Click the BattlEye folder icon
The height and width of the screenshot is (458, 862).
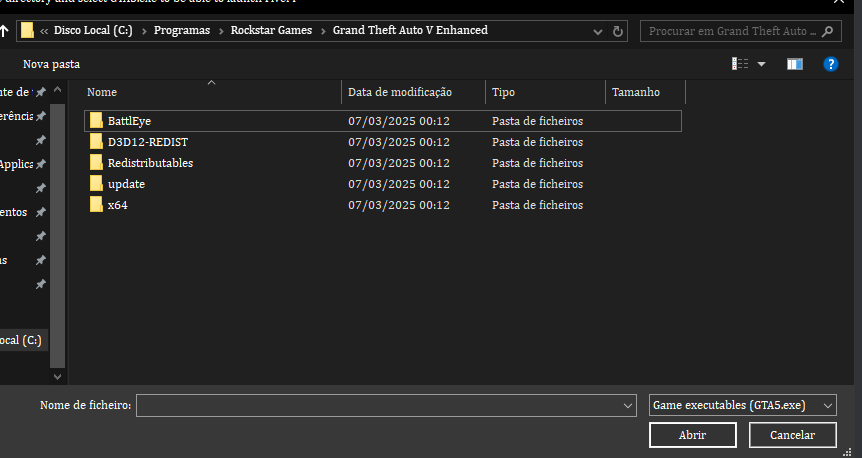click(96, 120)
